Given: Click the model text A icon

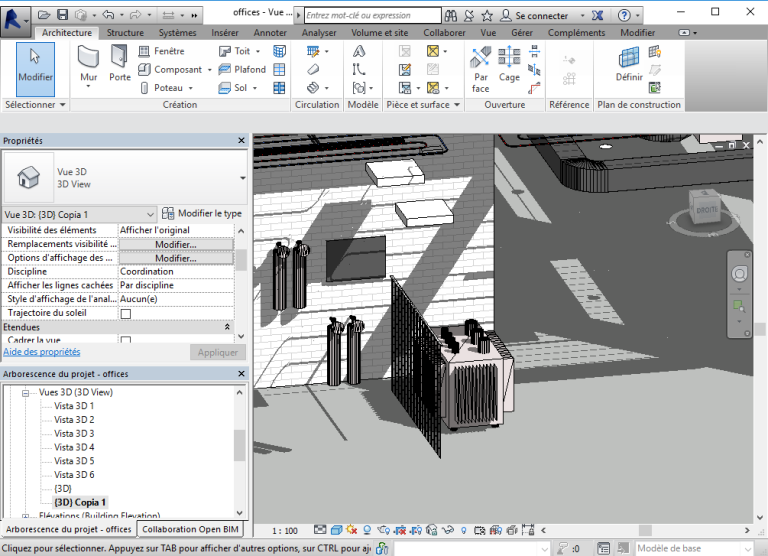Looking at the screenshot, I should [x=359, y=51].
